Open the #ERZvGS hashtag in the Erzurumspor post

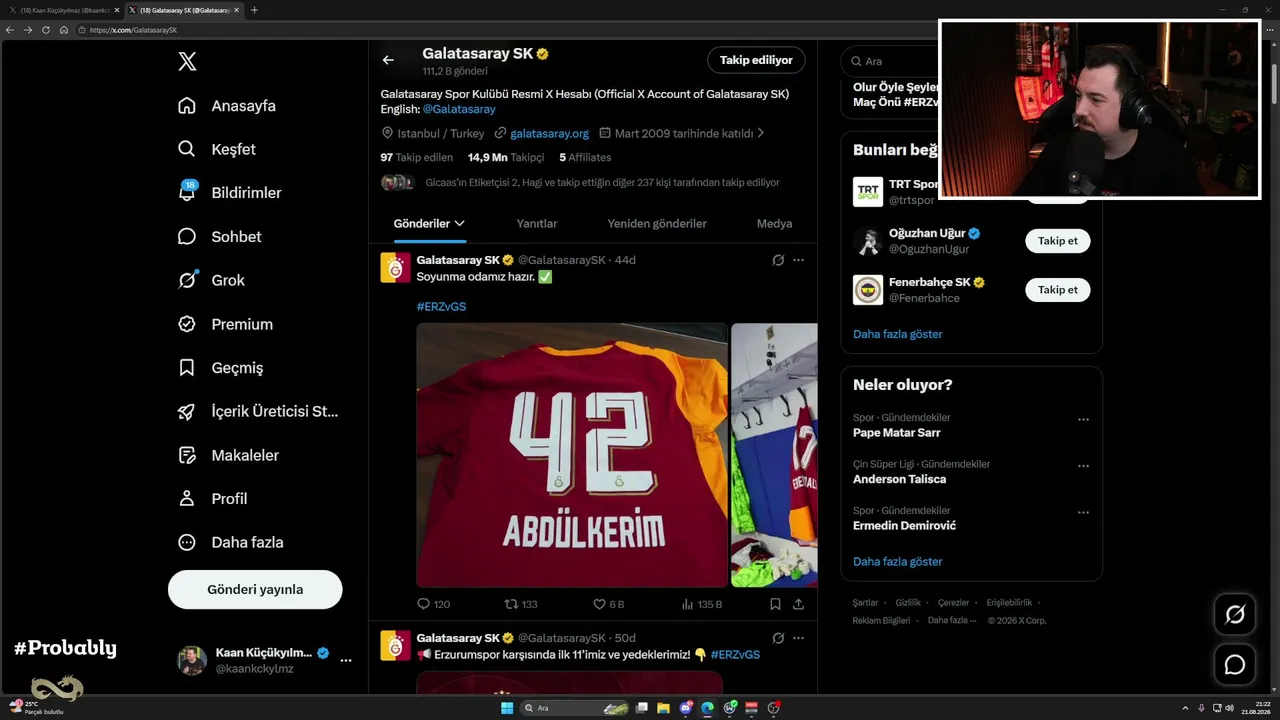735,655
